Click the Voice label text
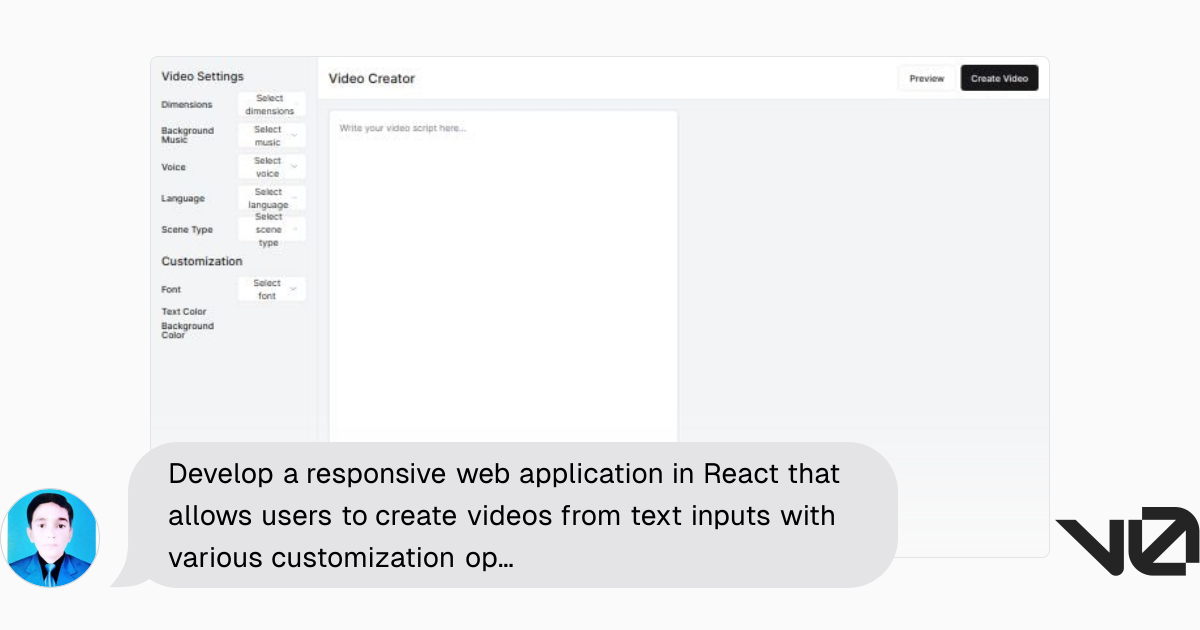 [173, 167]
